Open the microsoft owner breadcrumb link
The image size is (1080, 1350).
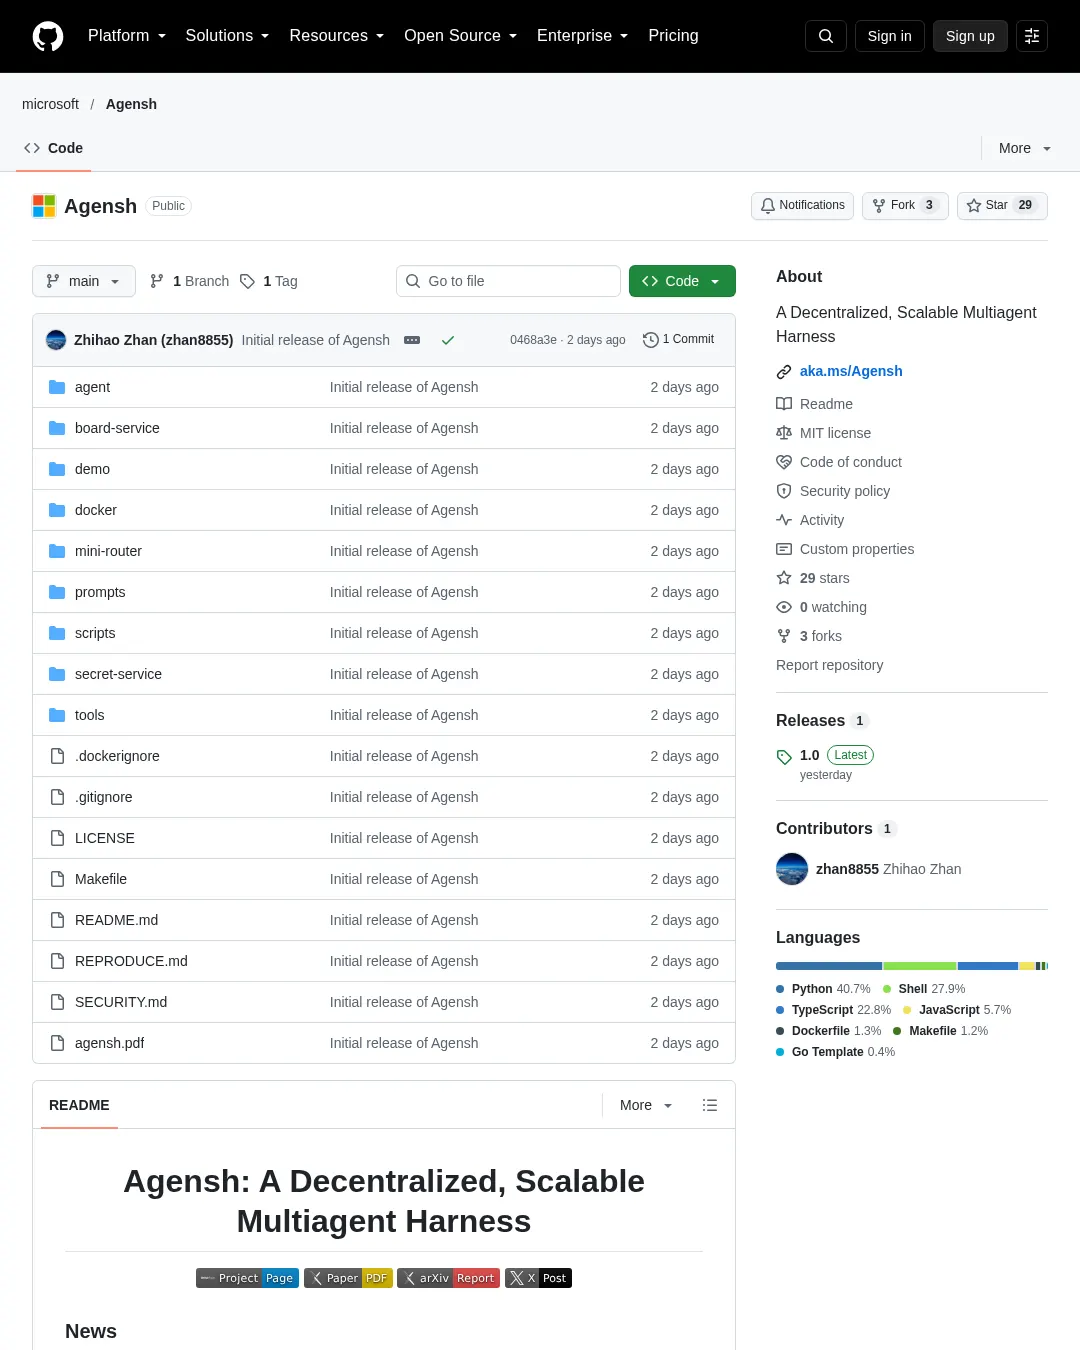(x=50, y=104)
